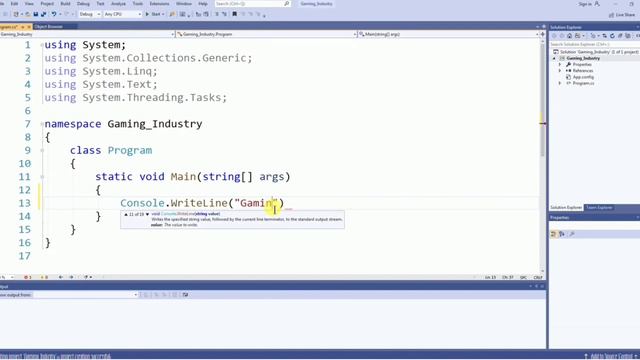
Task: Open the Project menu
Action: coord(47,4)
